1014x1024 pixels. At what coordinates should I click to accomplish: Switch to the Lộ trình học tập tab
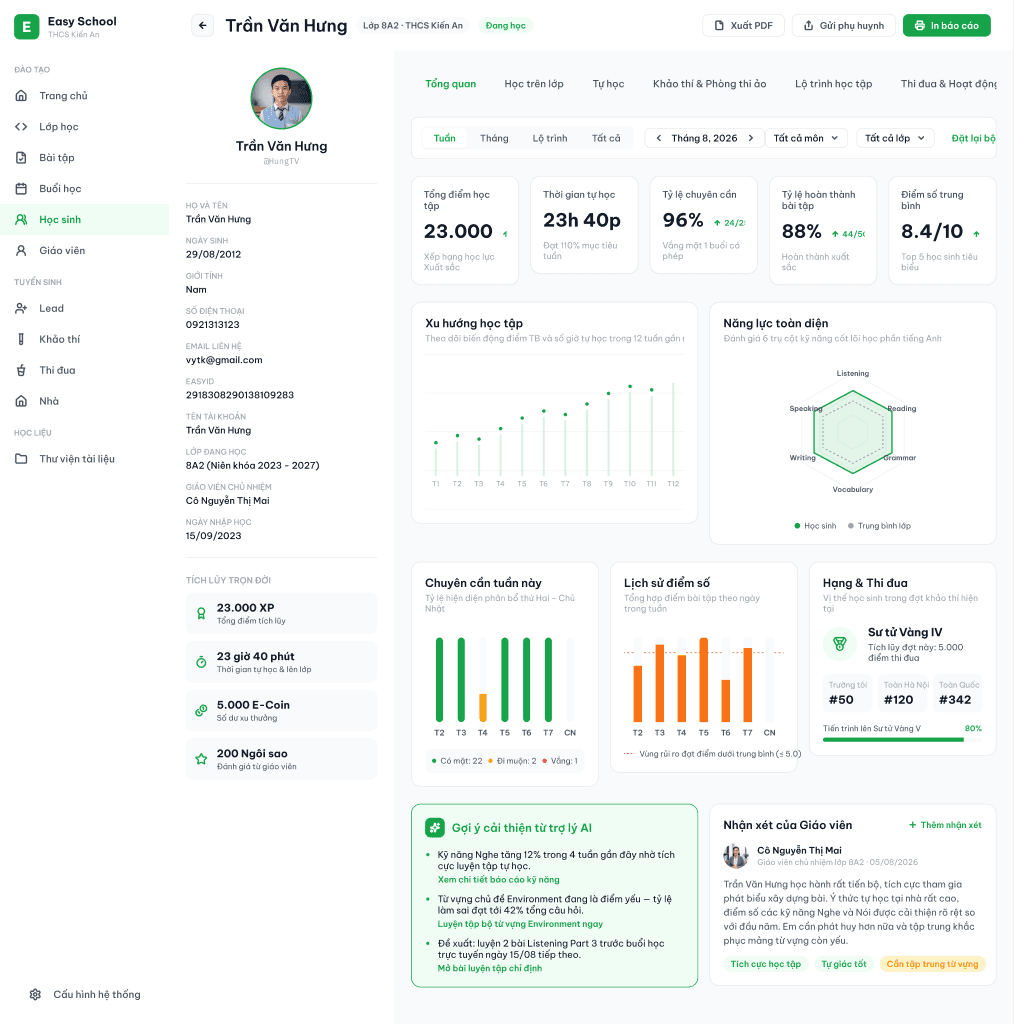tap(834, 84)
